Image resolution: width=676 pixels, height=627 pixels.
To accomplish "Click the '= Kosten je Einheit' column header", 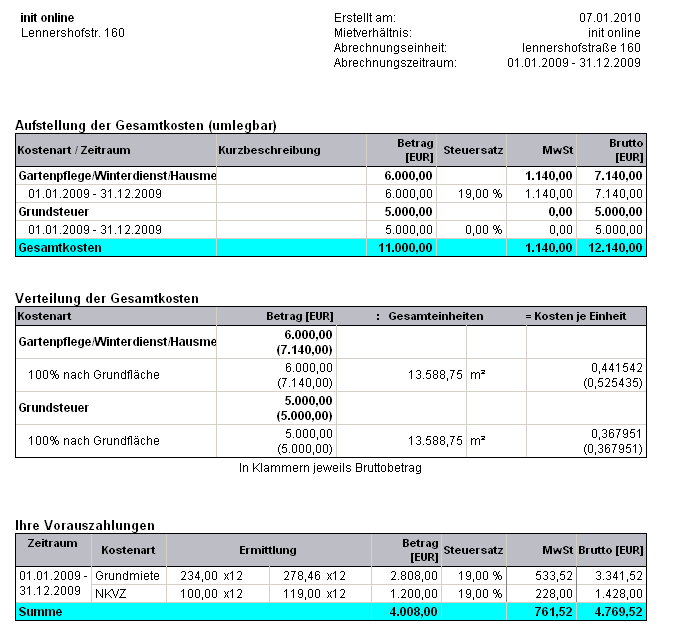I will coord(576,316).
